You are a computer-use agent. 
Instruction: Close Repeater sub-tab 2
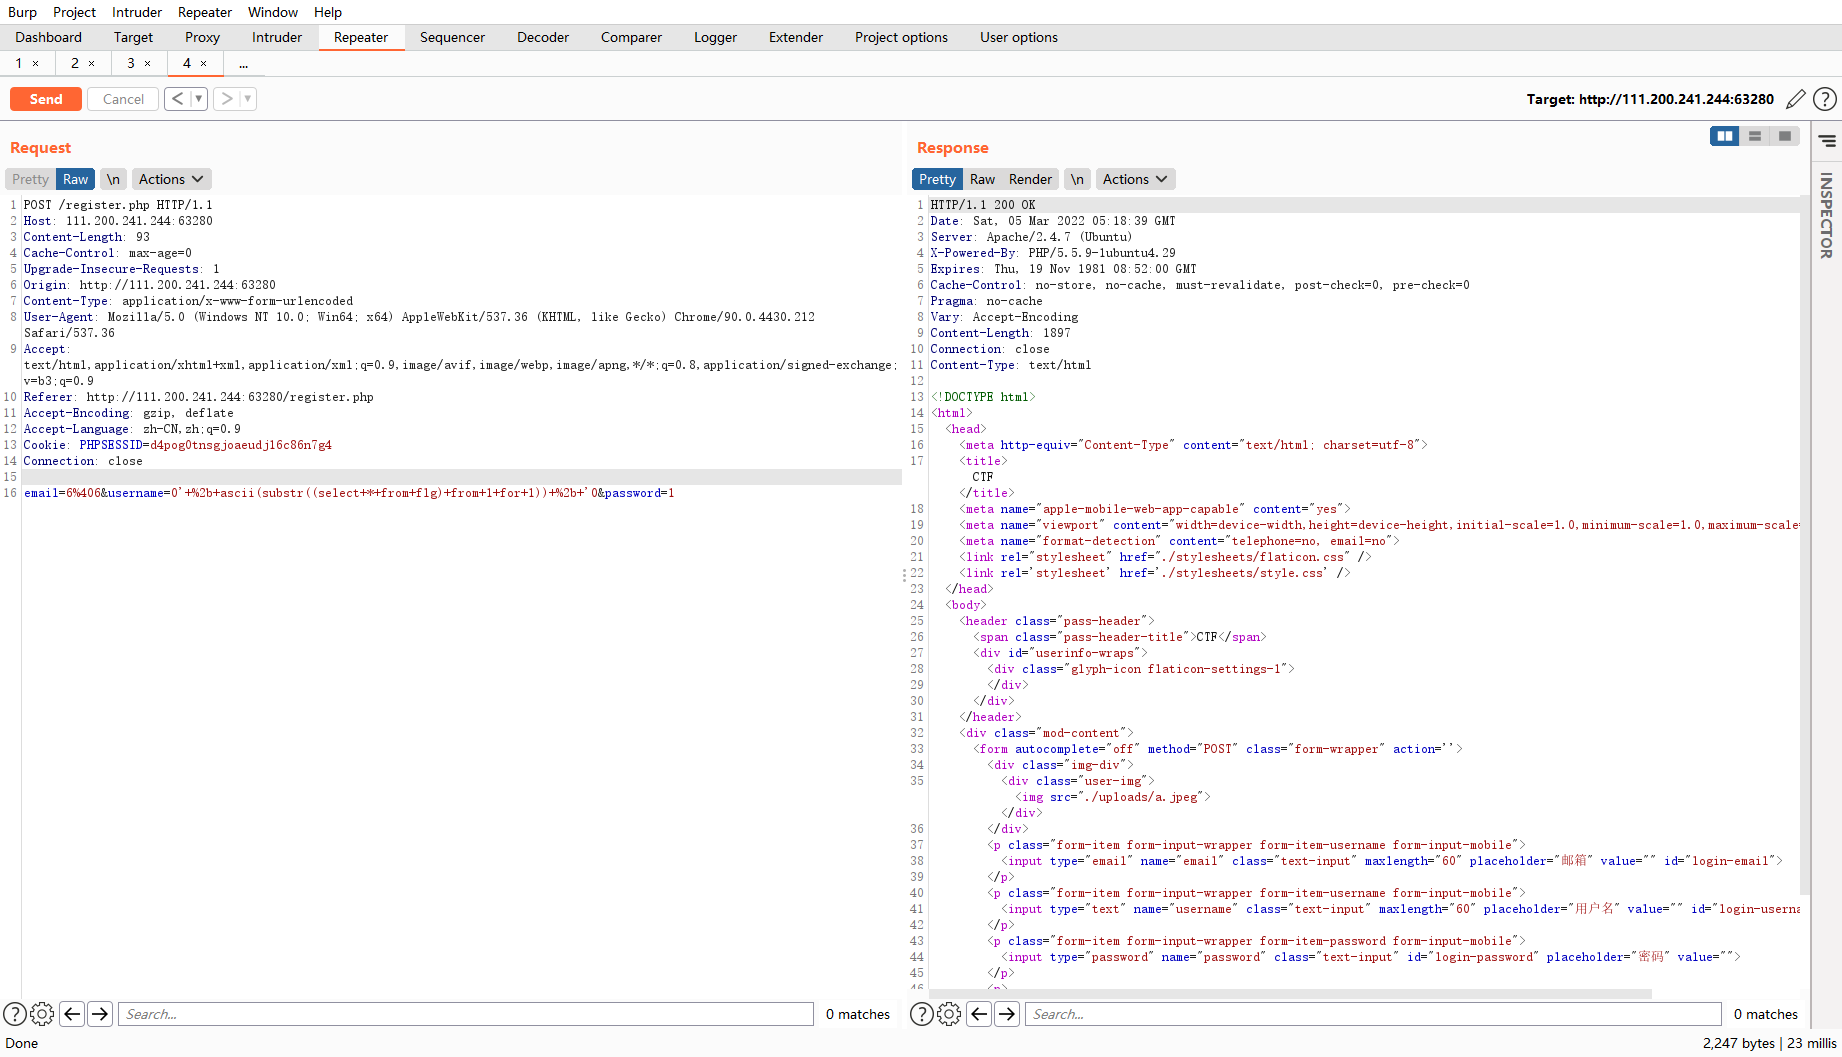click(92, 63)
